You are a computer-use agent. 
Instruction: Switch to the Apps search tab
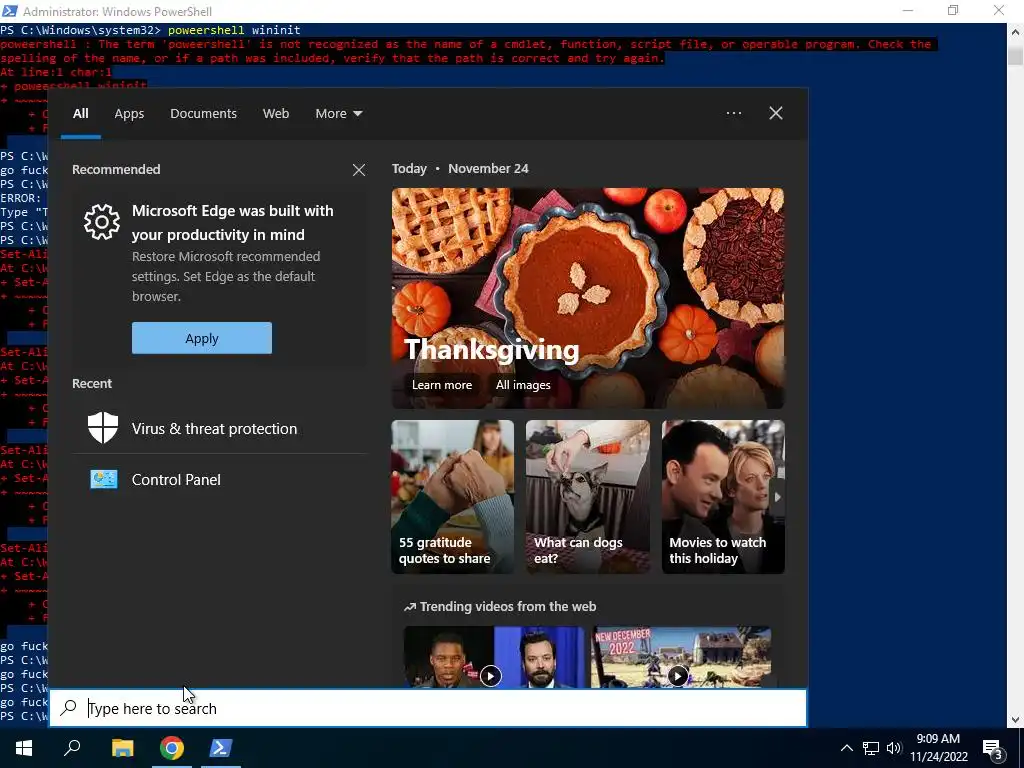129,114
